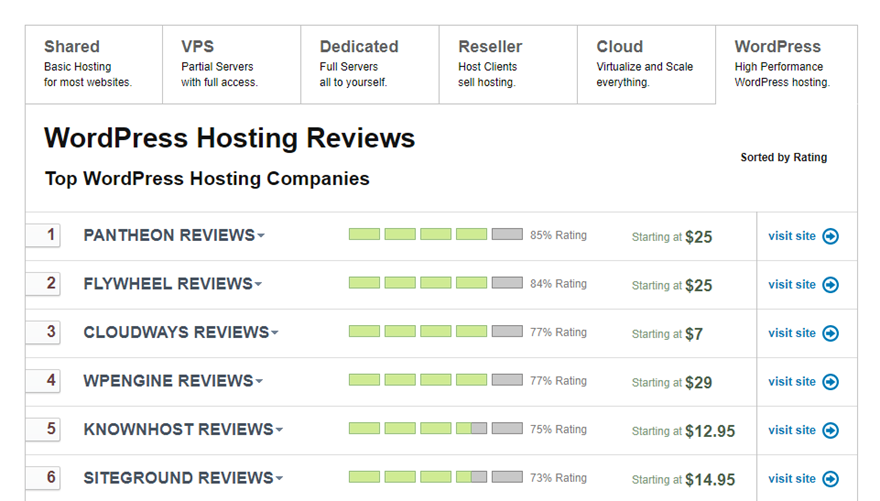
Task: Click WPEngine's rating bar
Action: 436,380
